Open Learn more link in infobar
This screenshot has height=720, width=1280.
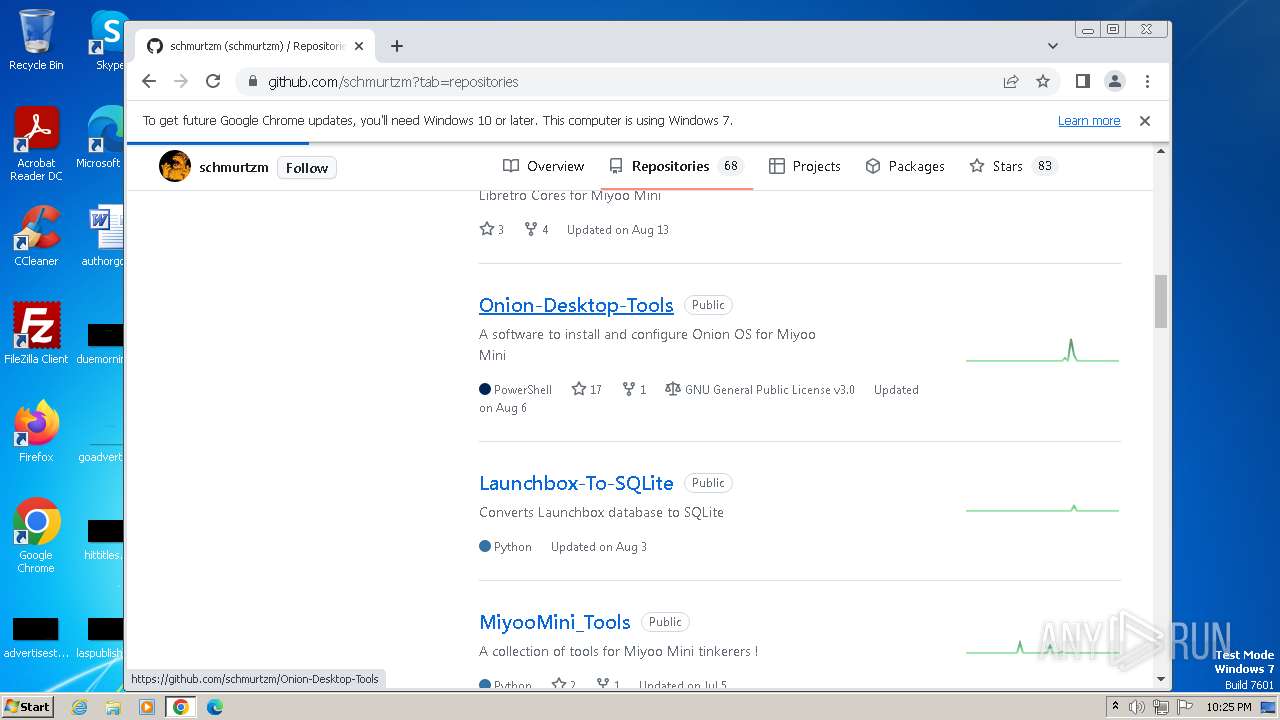(1089, 121)
